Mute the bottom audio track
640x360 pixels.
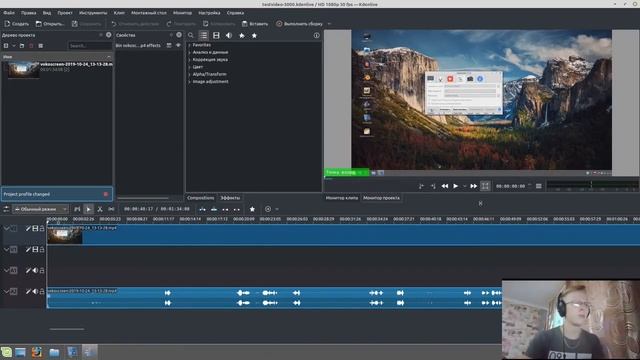[x=35, y=291]
